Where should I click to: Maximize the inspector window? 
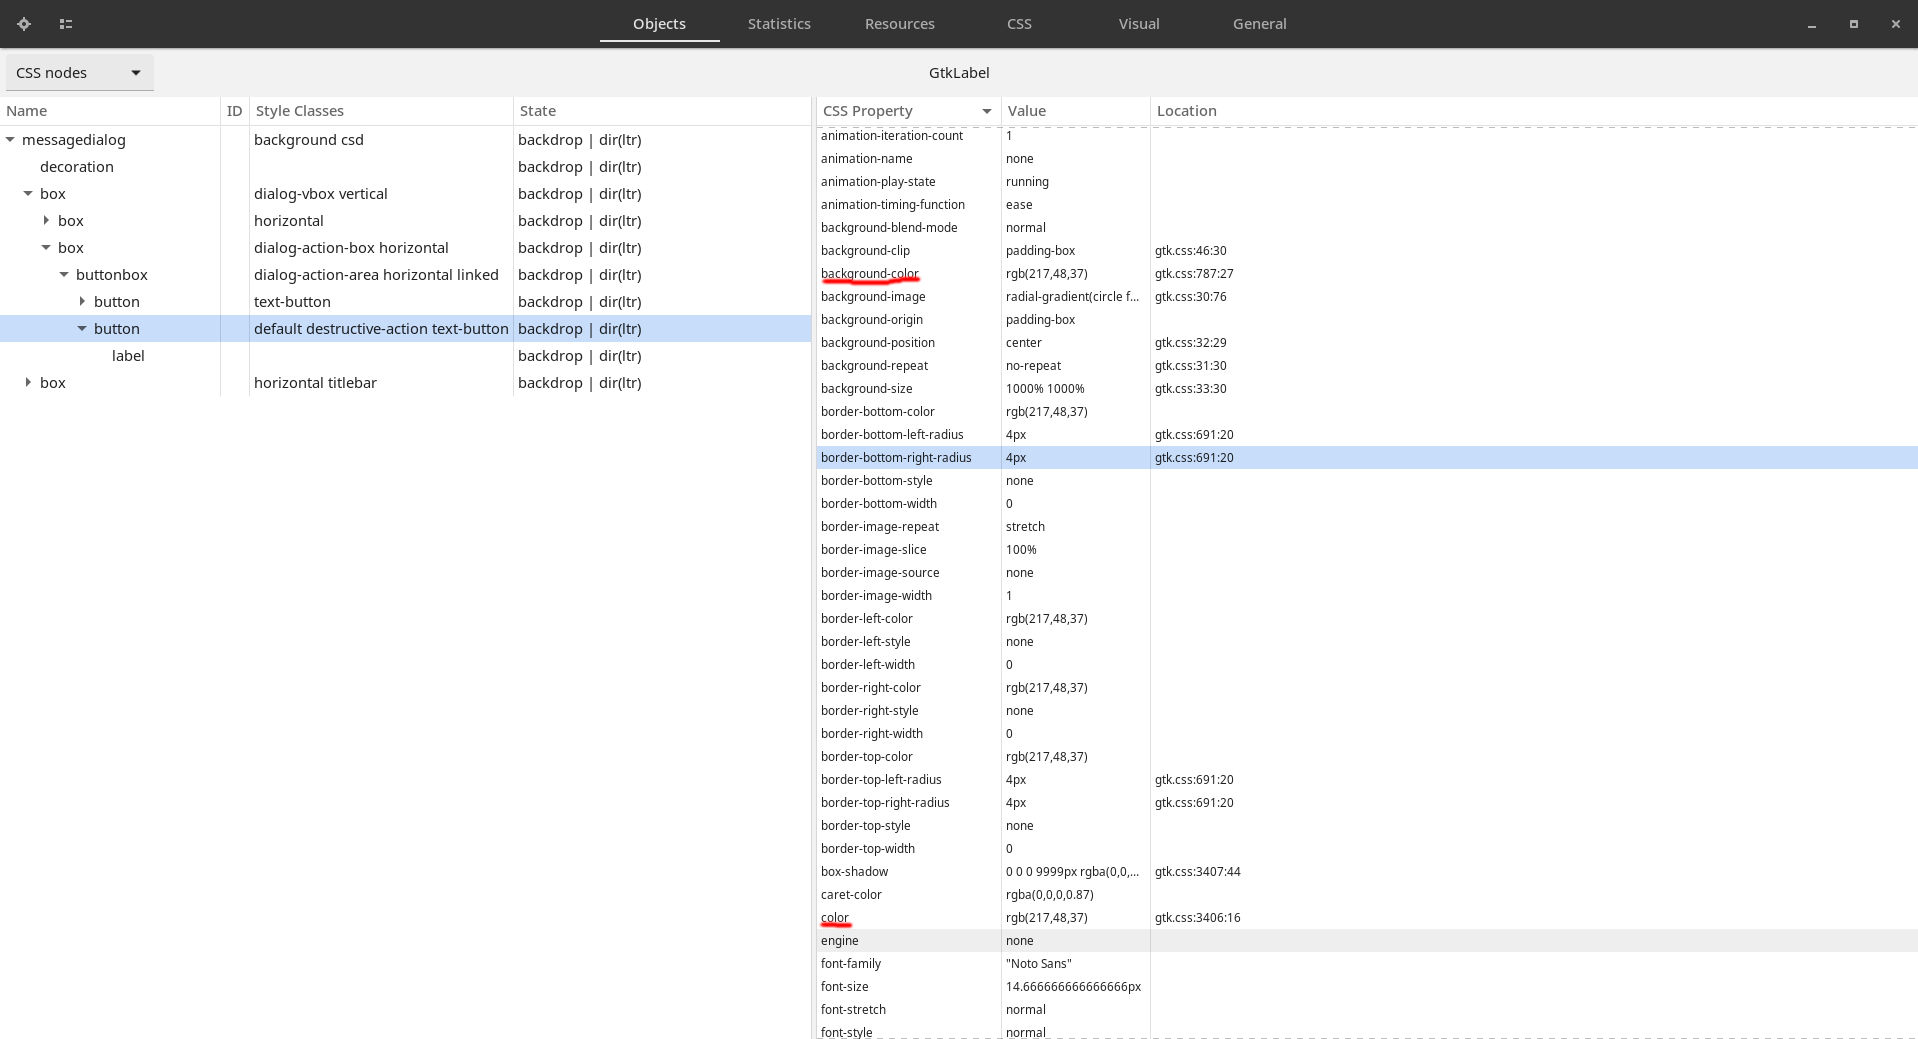pos(1854,24)
